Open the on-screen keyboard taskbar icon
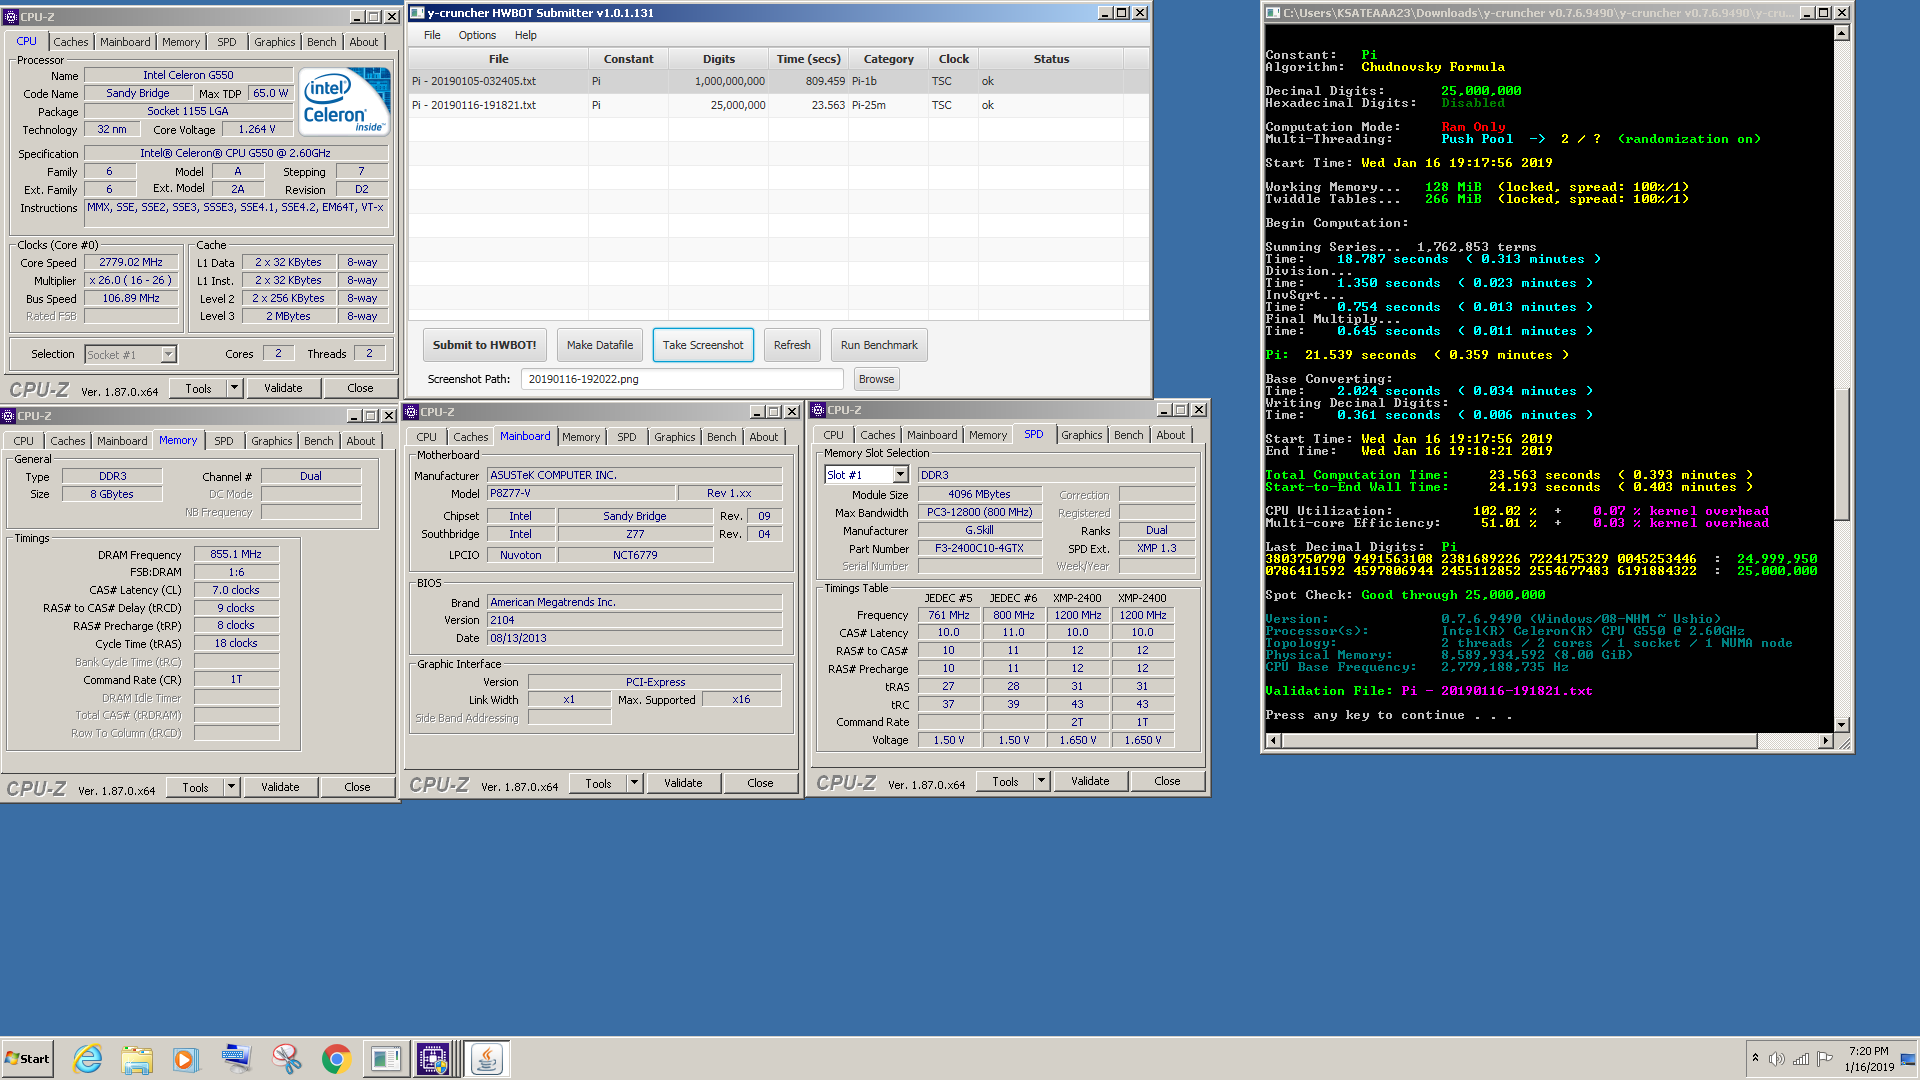Image resolution: width=1920 pixels, height=1080 pixels. pos(237,1059)
